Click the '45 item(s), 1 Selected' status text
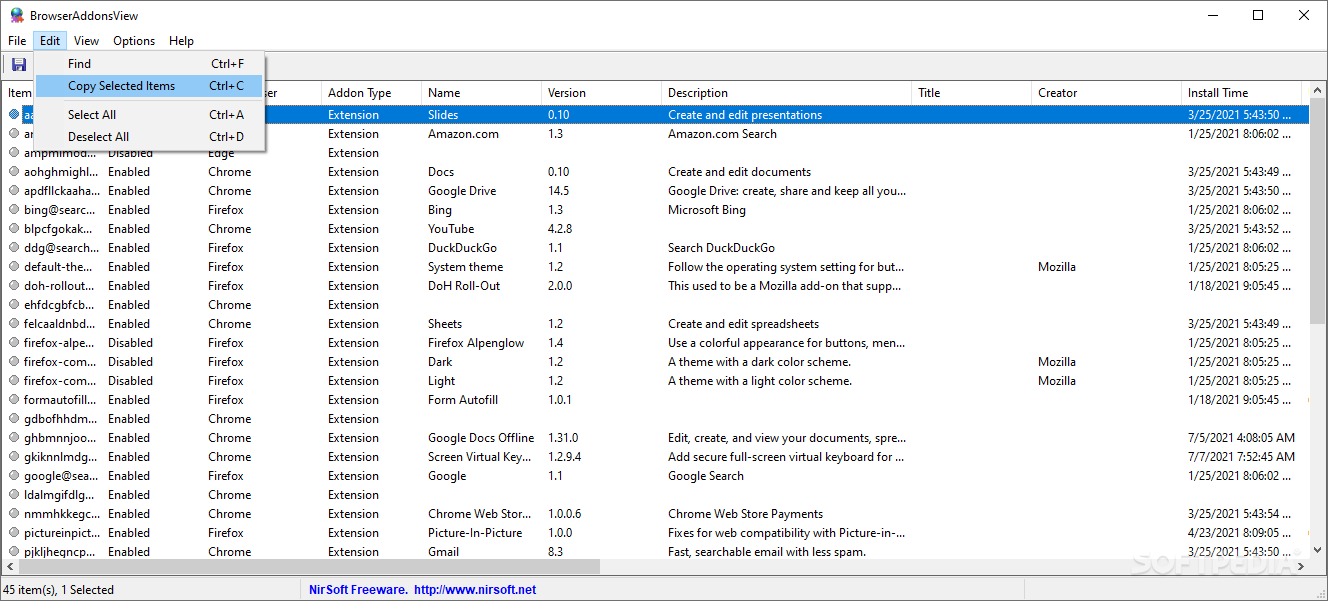 [59, 590]
